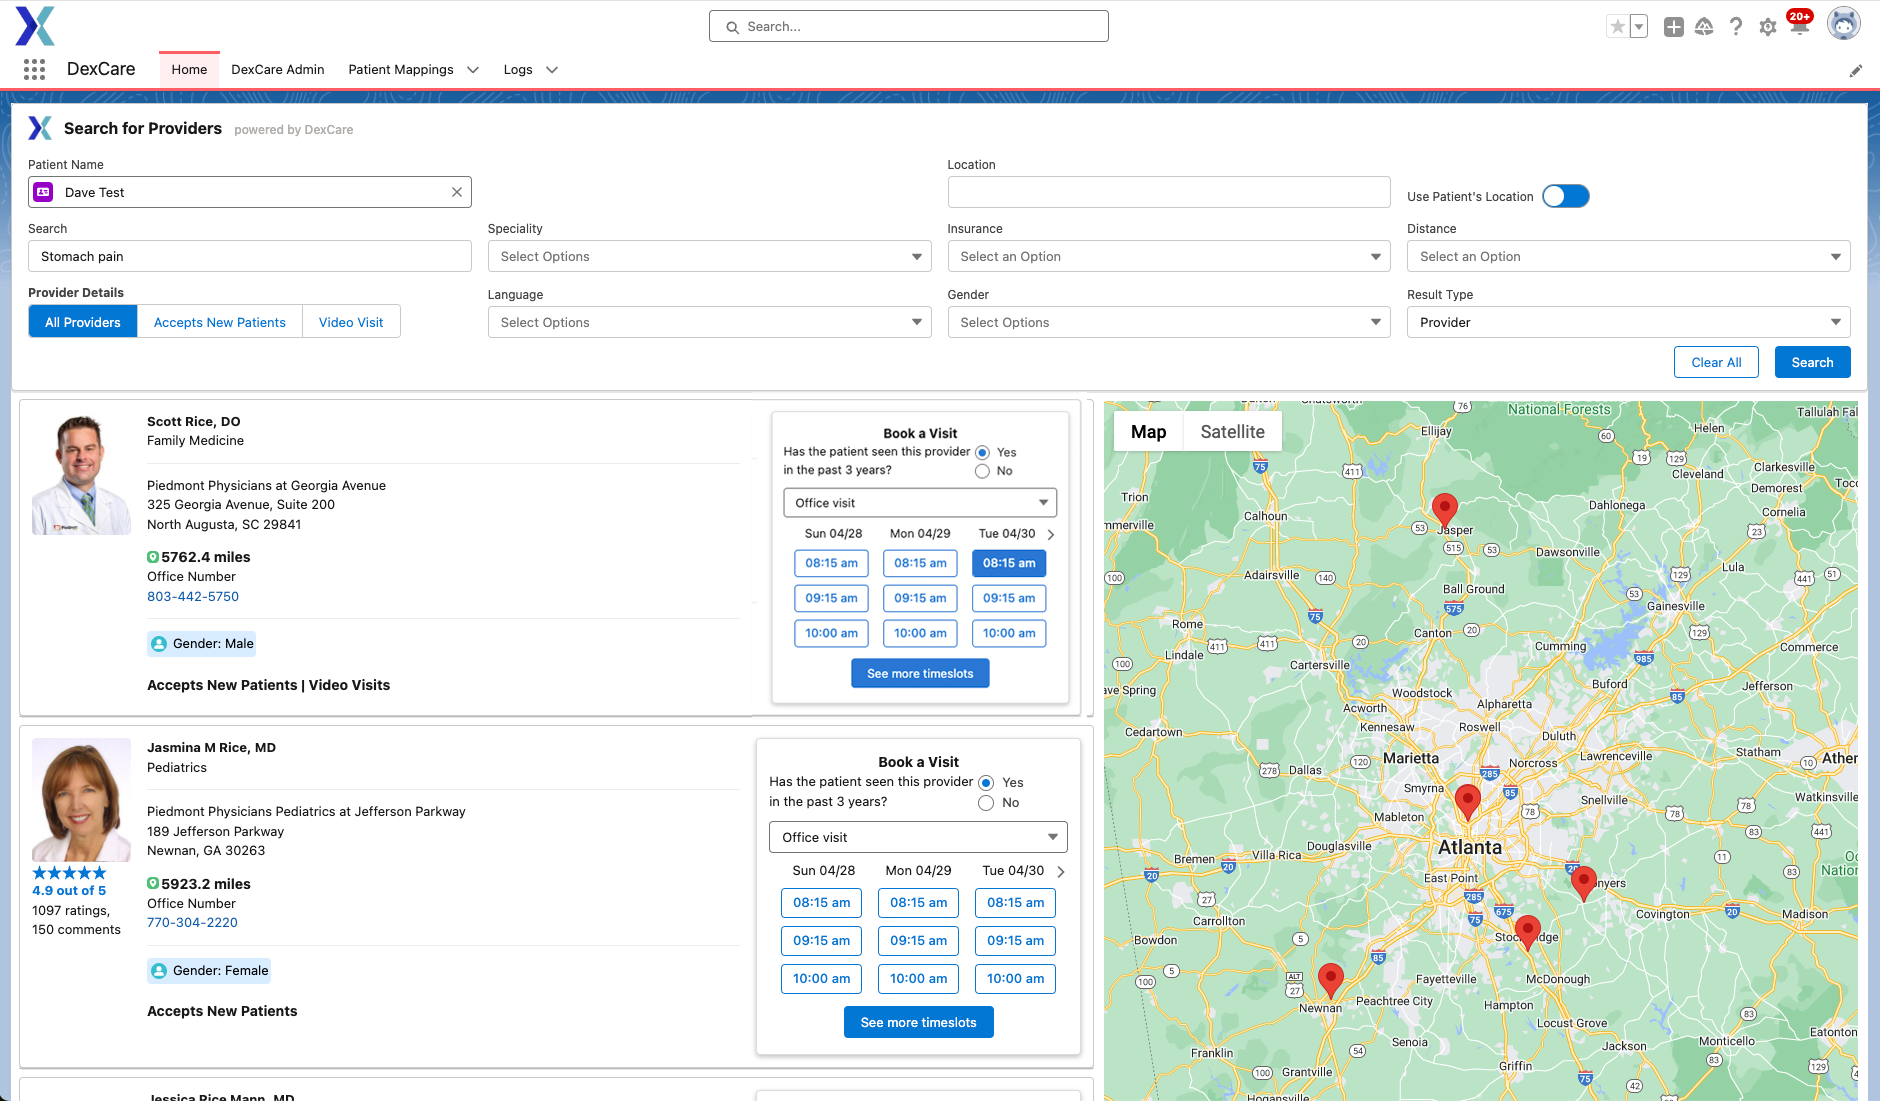
Task: Switch to the Satellite map view
Action: 1232,431
